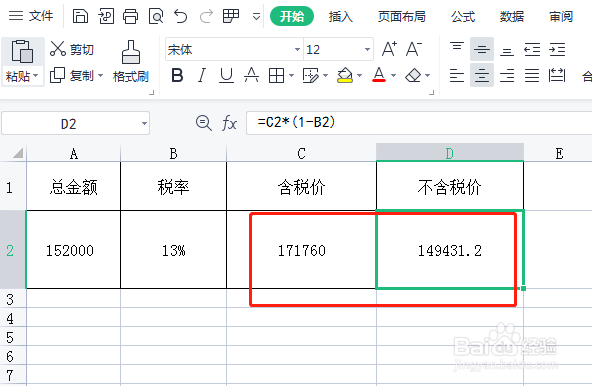
Task: Click the draw border style icon
Action: click(x=311, y=76)
